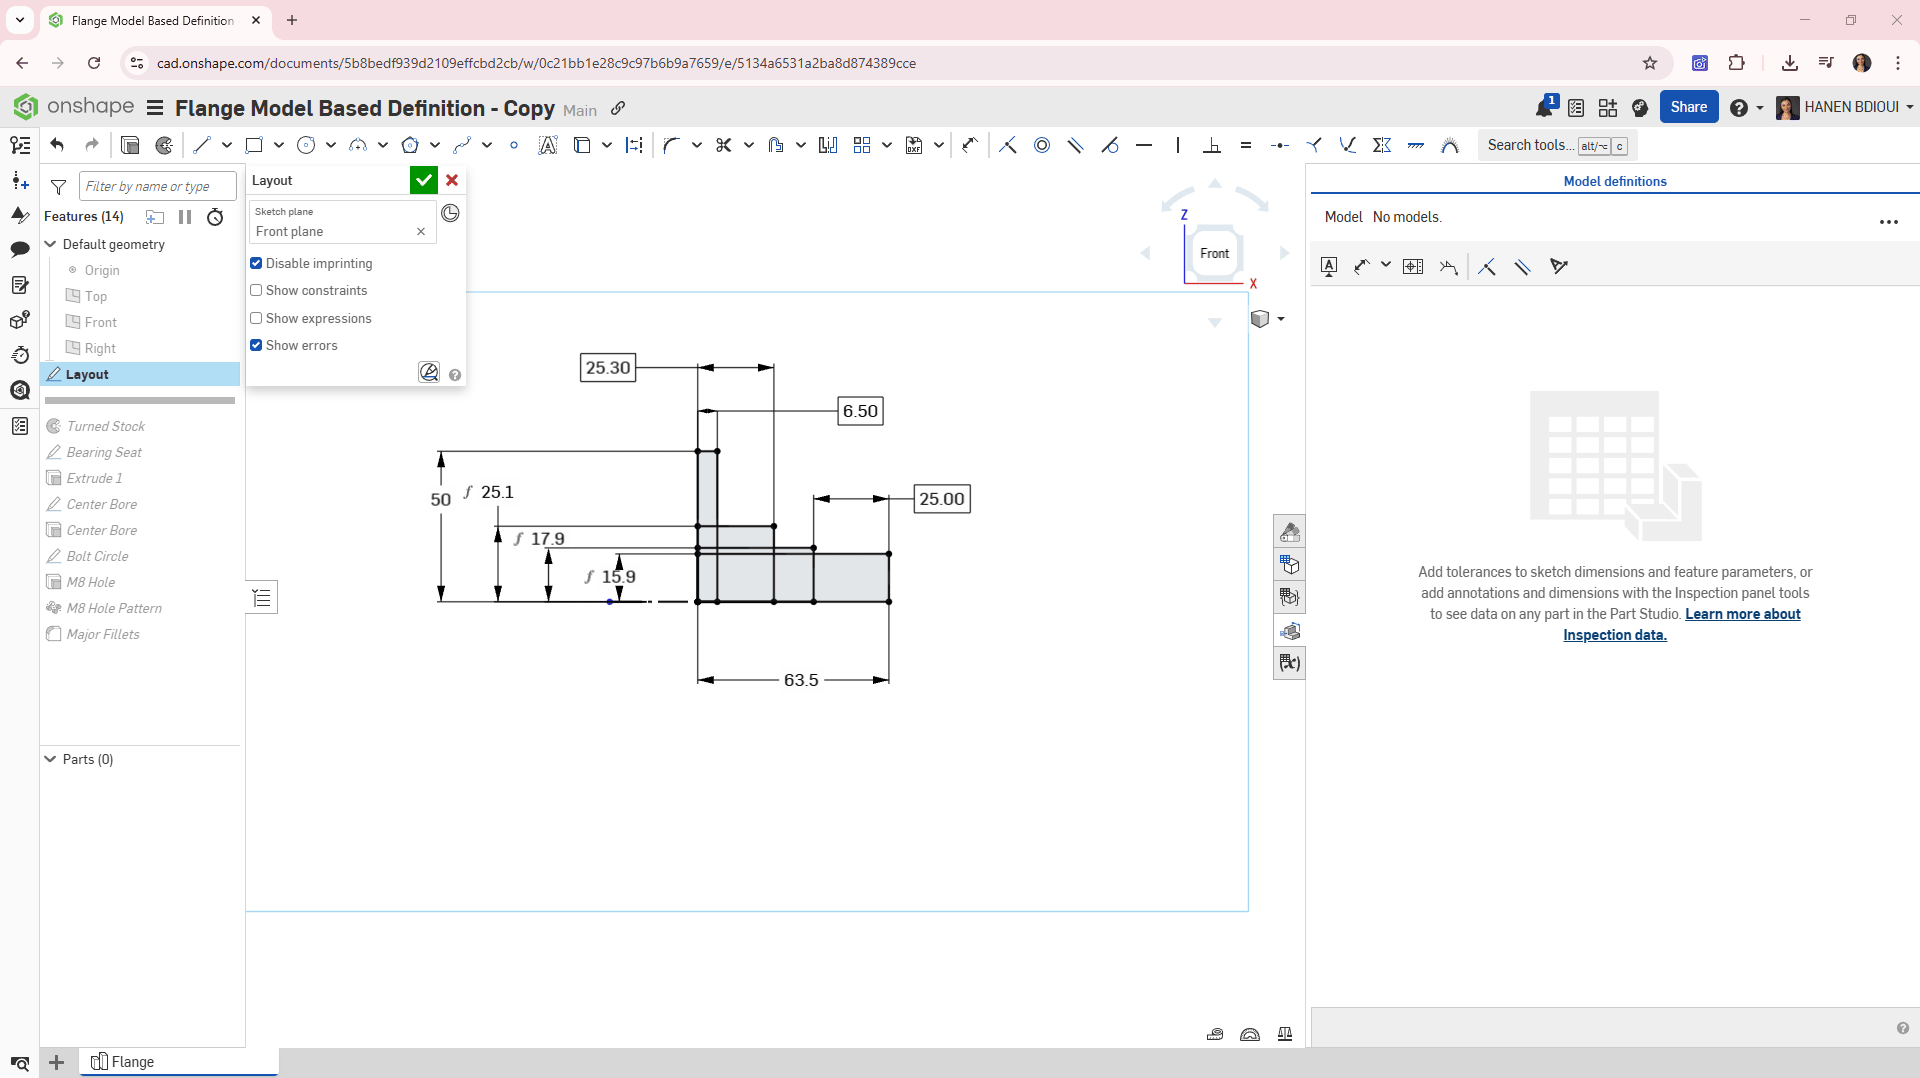The width and height of the screenshot is (1920, 1078).
Task: Click the blue Share button
Action: tap(1688, 107)
